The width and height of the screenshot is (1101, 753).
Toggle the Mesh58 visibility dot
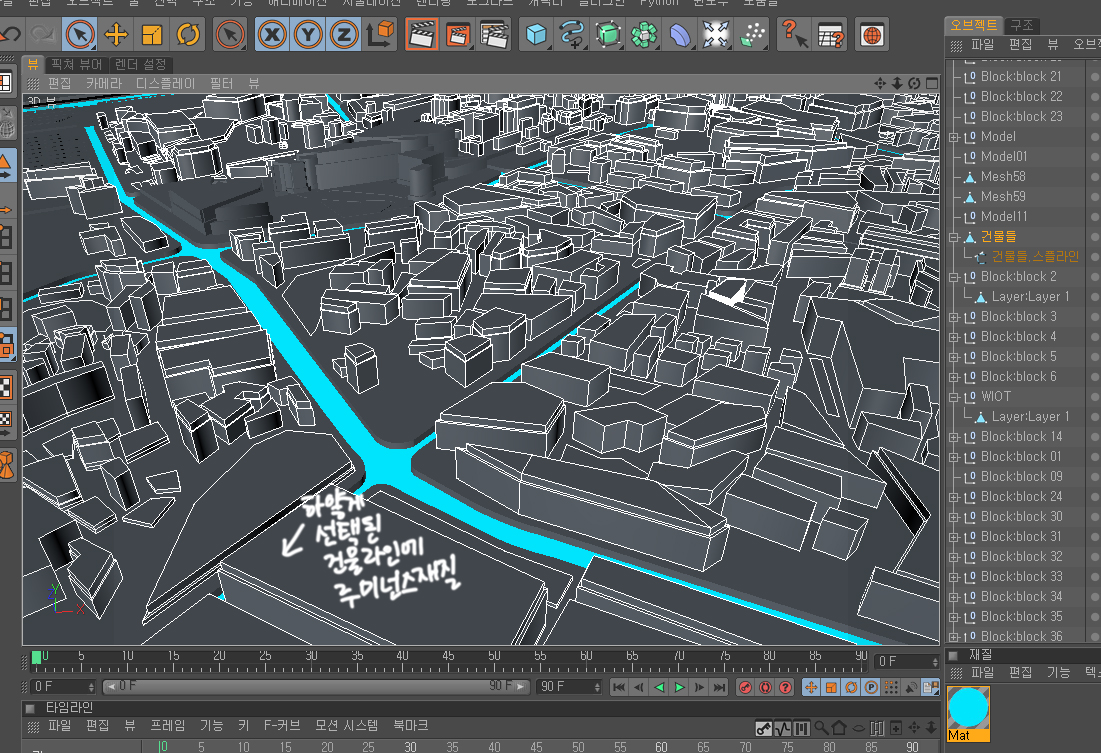coord(1095,177)
